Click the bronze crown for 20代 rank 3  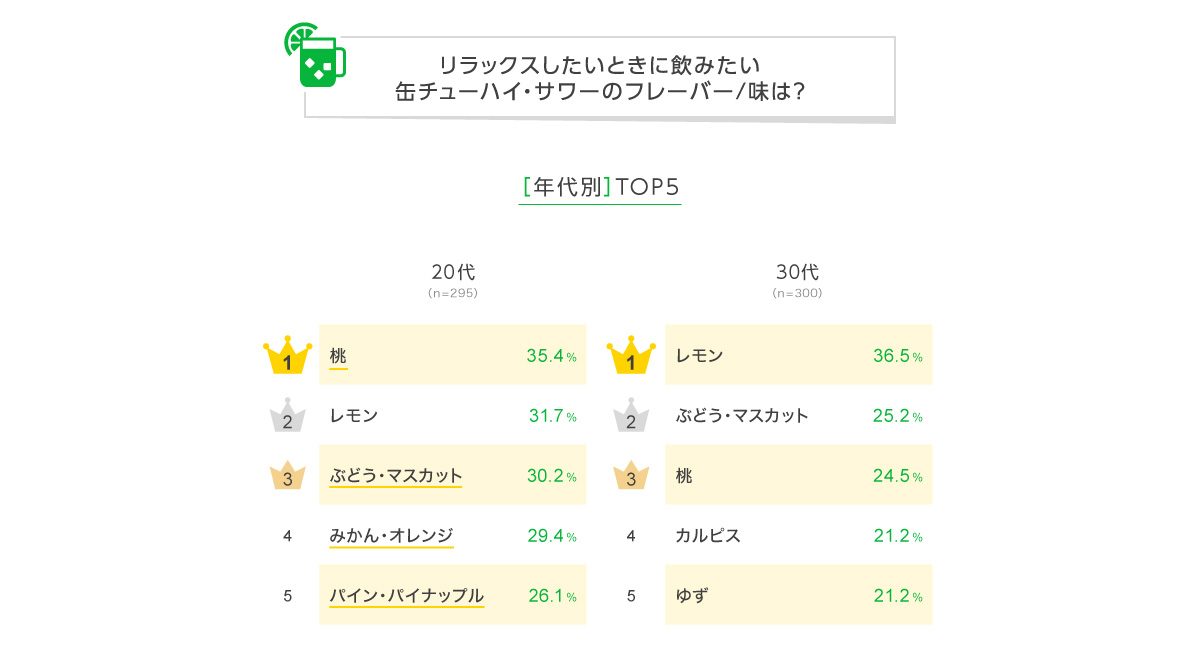[x=287, y=475]
